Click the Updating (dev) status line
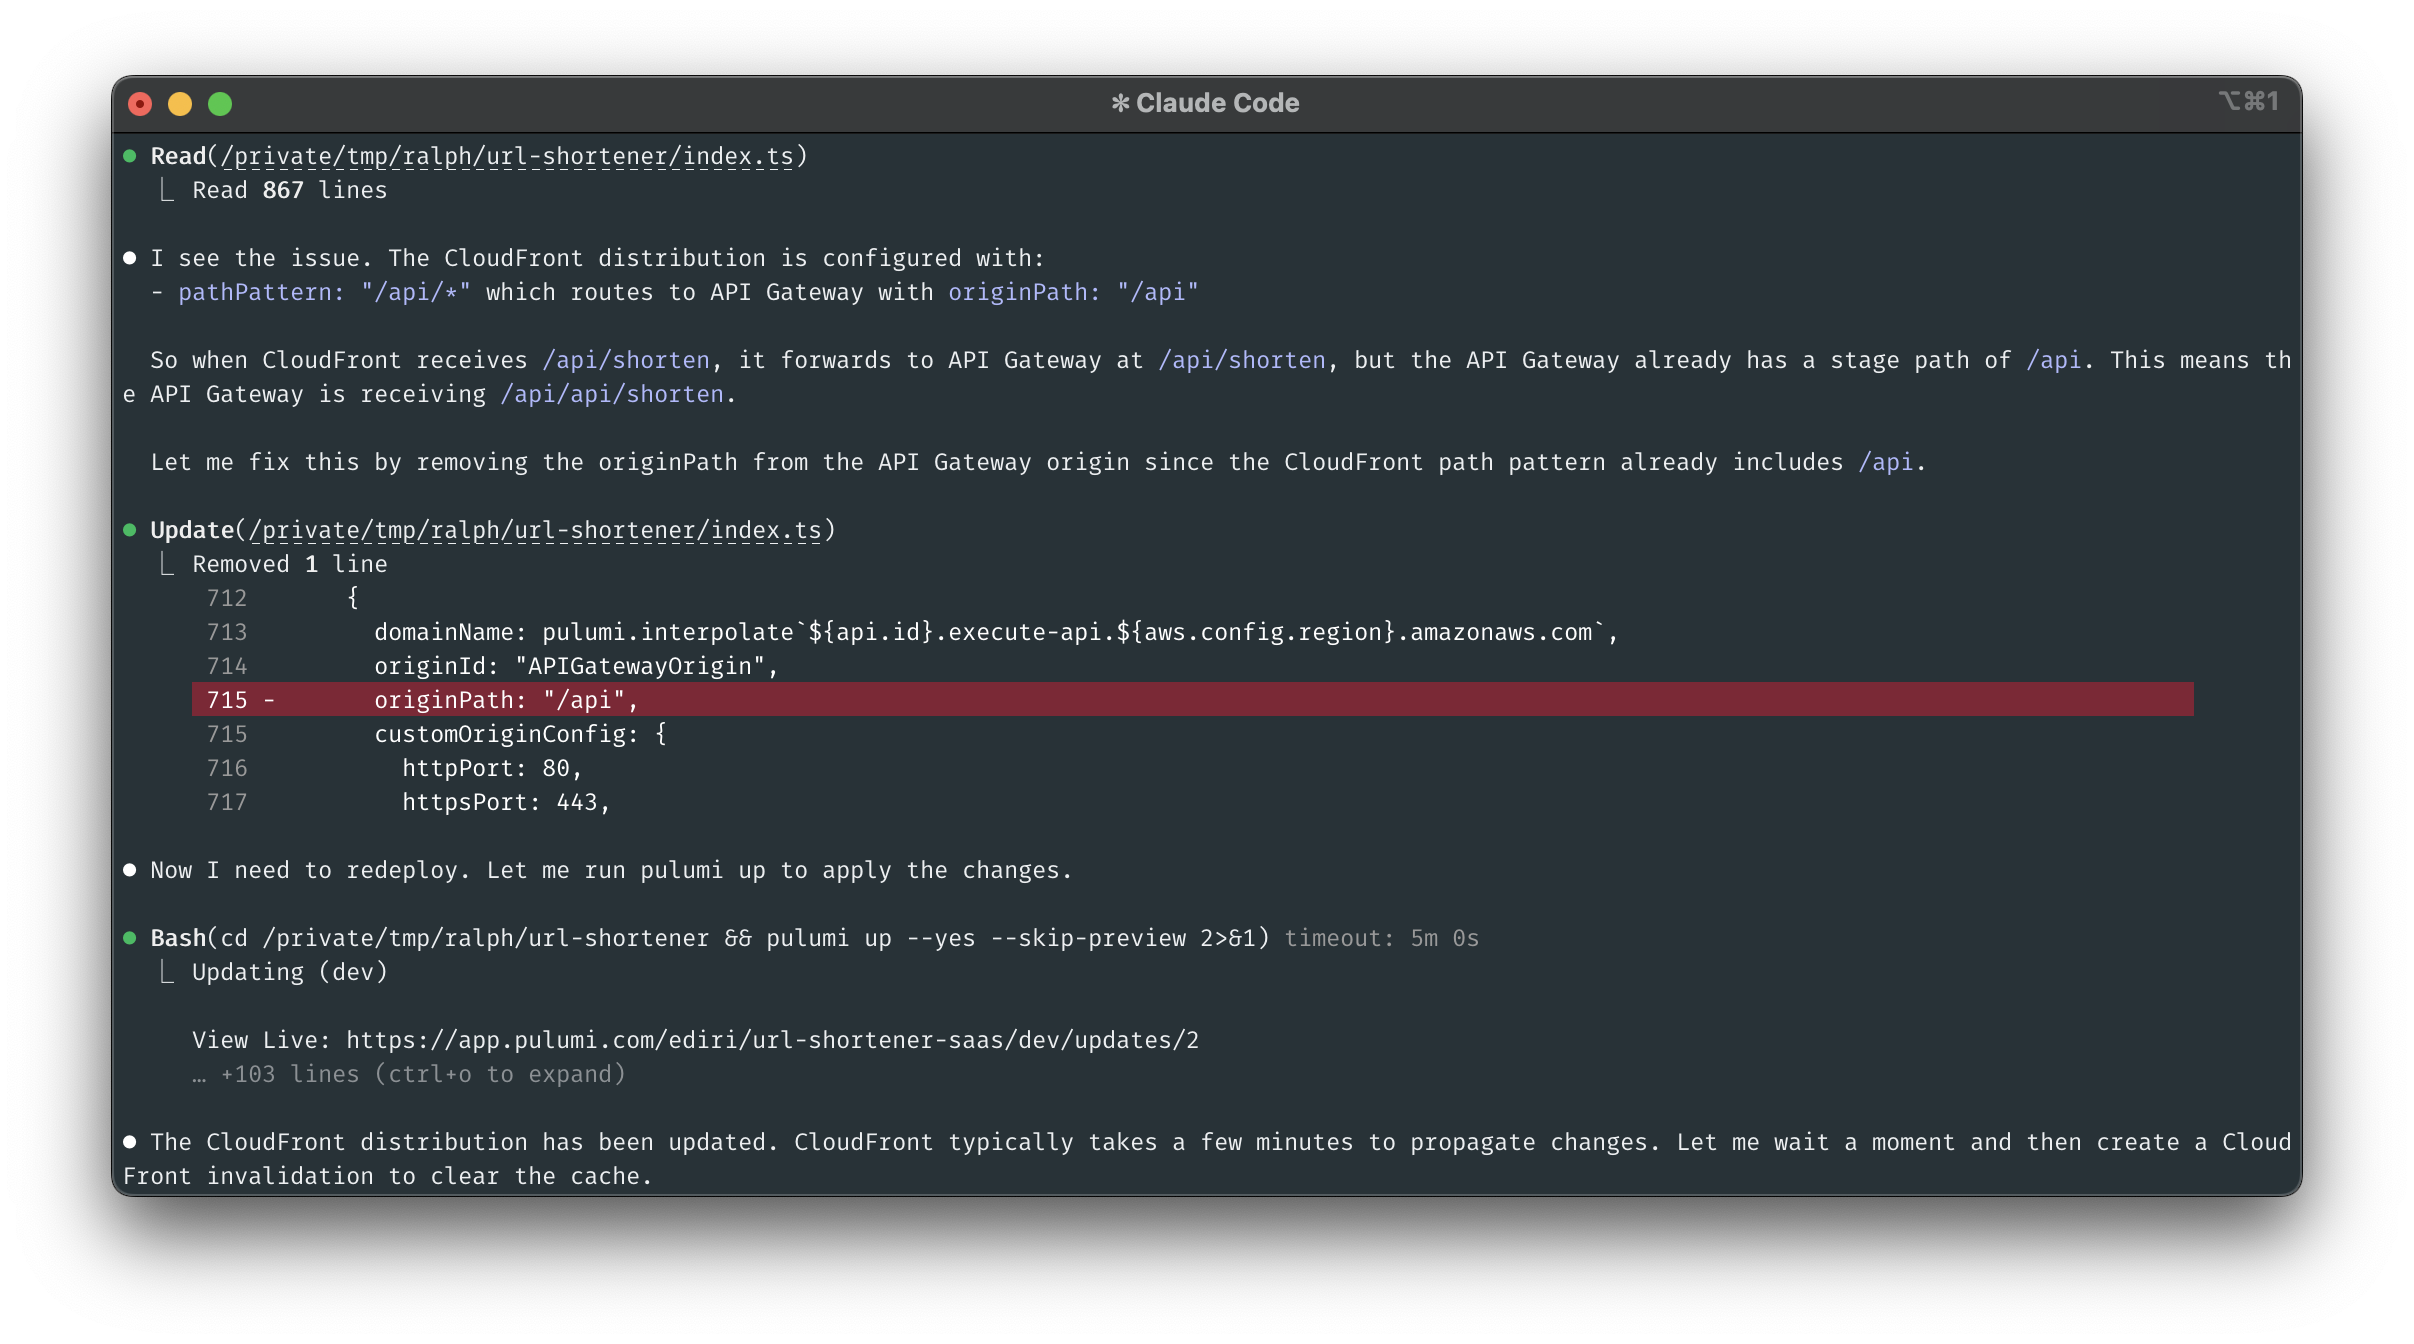2414x1344 pixels. click(290, 971)
